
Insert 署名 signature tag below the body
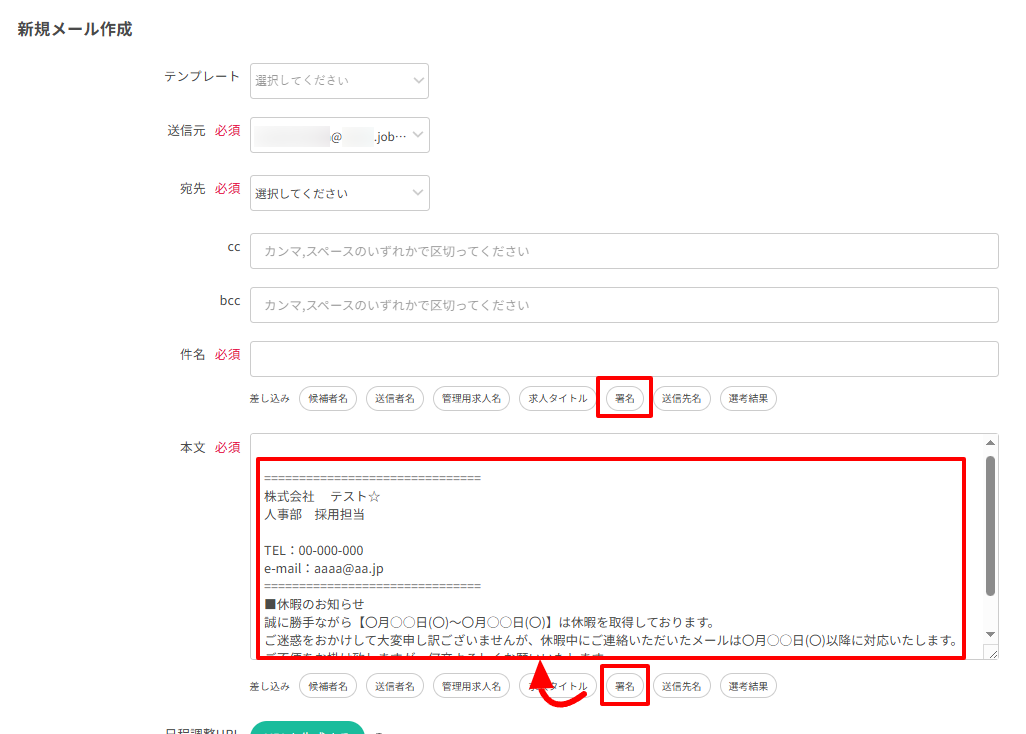pos(624,686)
